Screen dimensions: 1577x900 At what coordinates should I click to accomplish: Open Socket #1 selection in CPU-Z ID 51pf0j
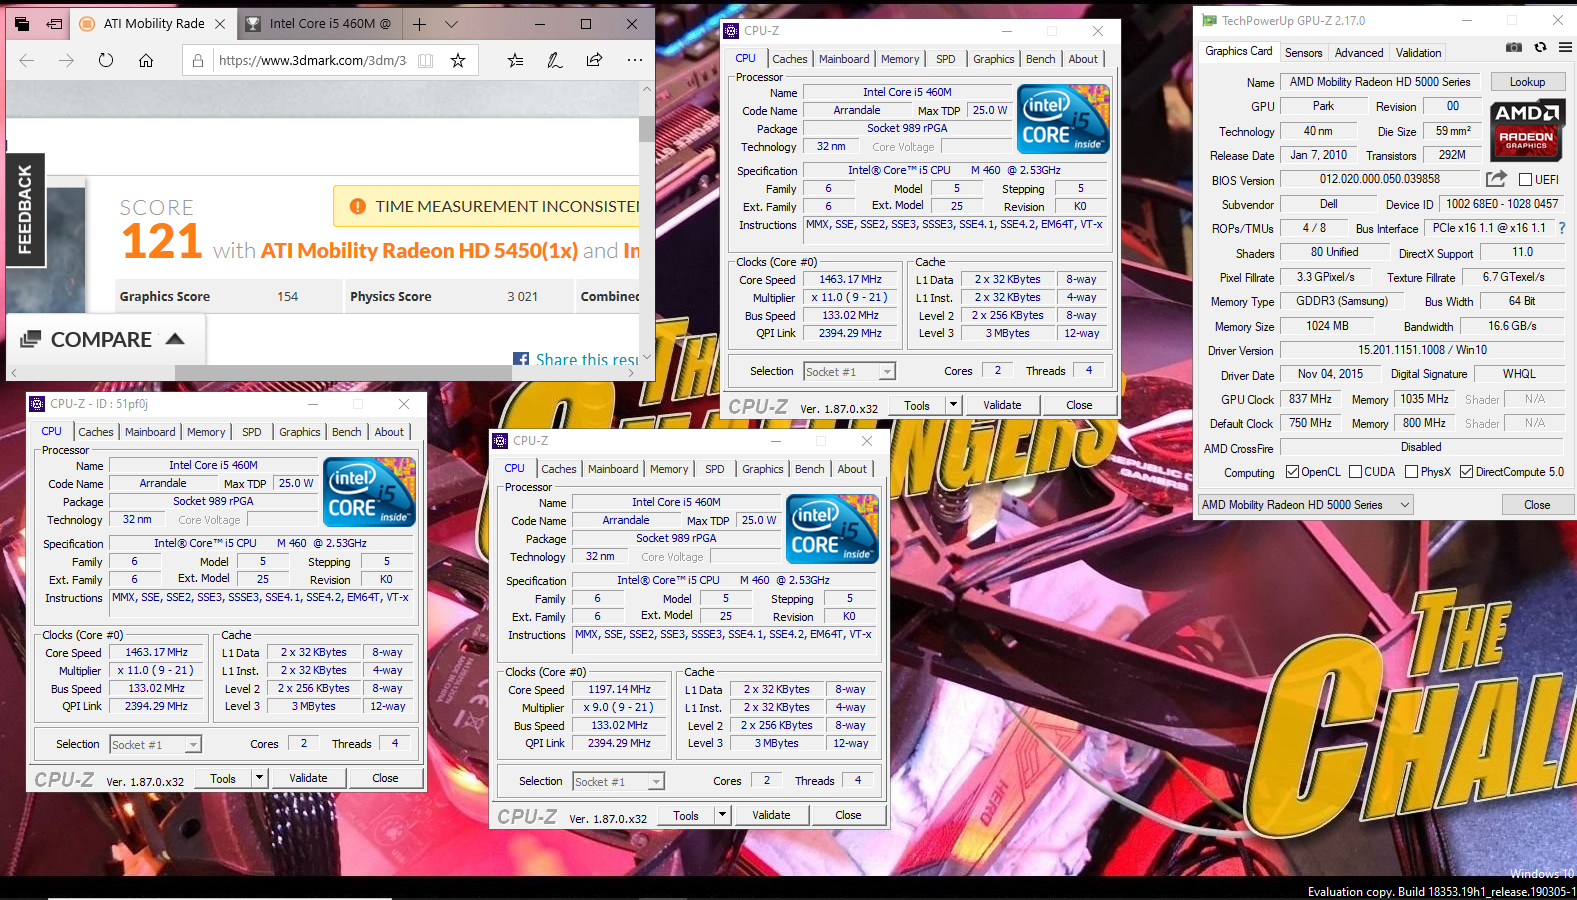point(155,745)
